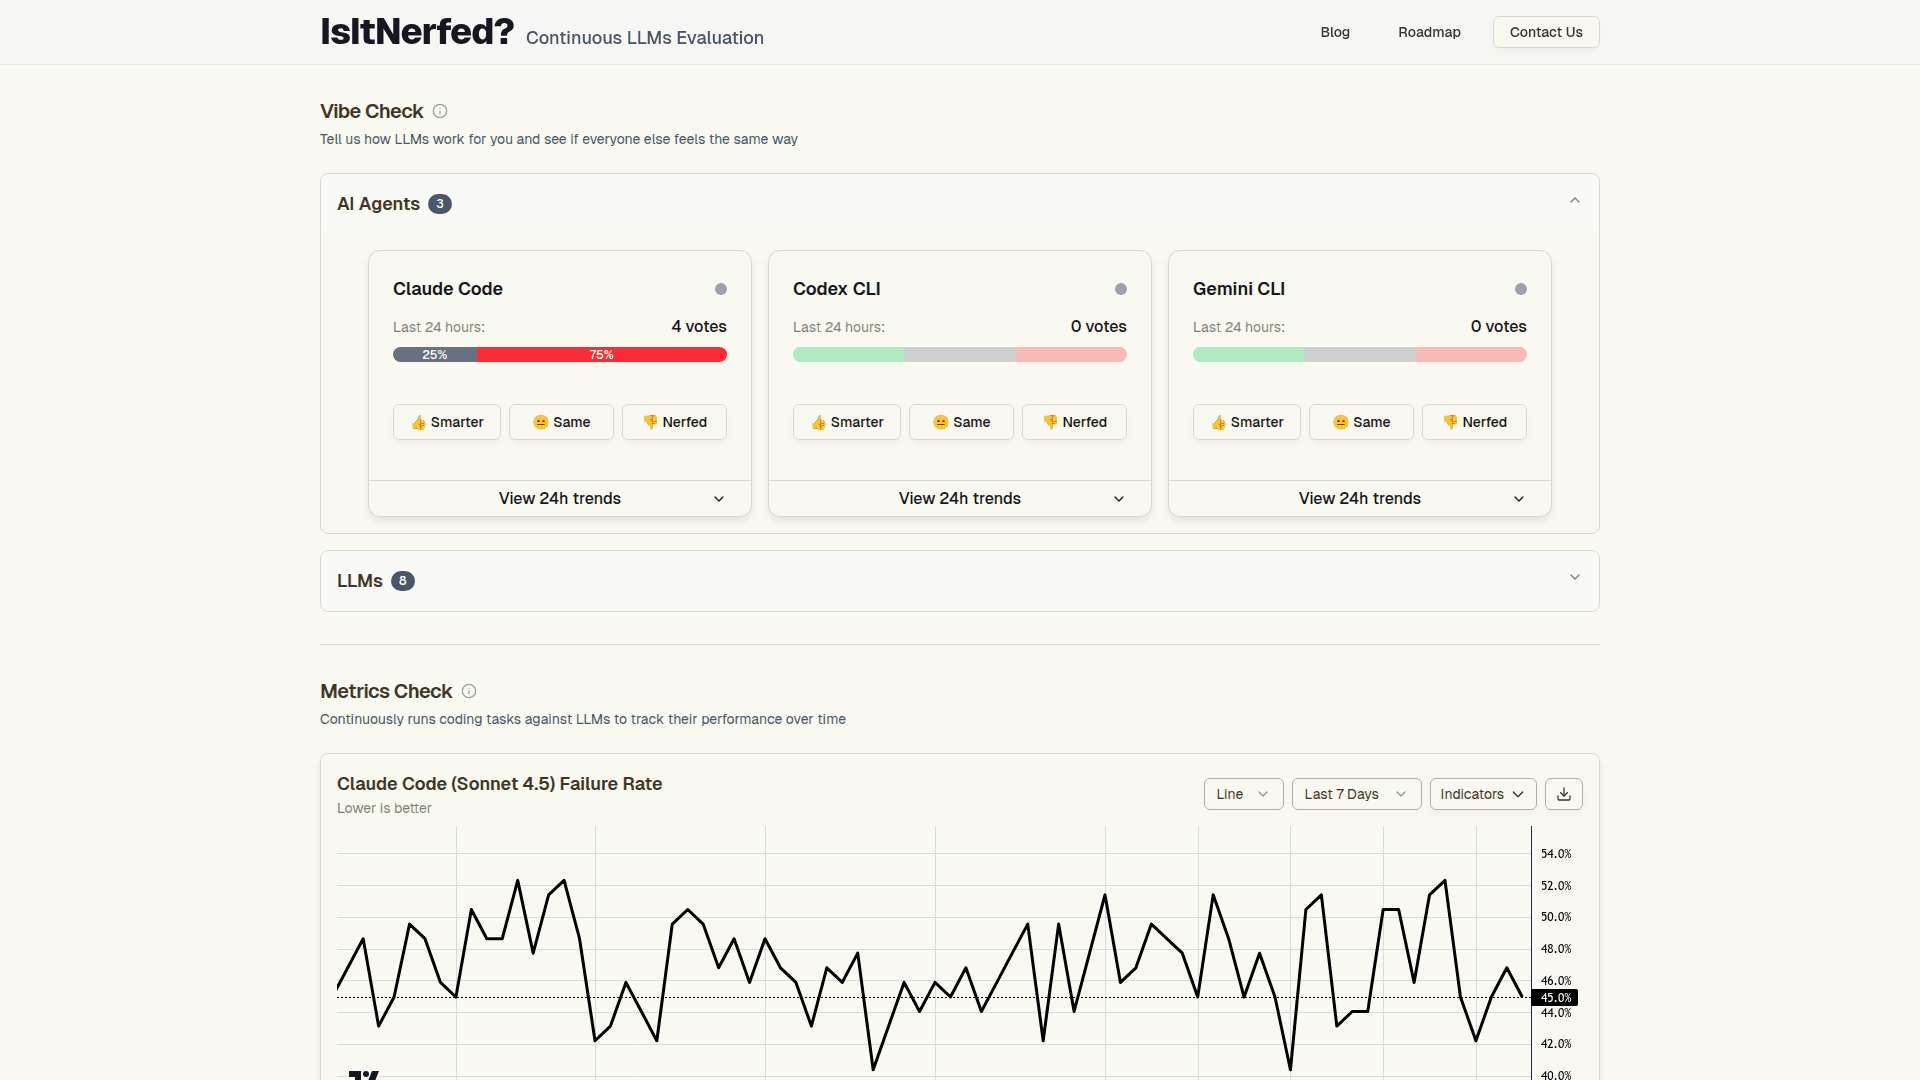This screenshot has height=1080, width=1920.
Task: Vote Smarter for Claude Code
Action: [x=447, y=422]
